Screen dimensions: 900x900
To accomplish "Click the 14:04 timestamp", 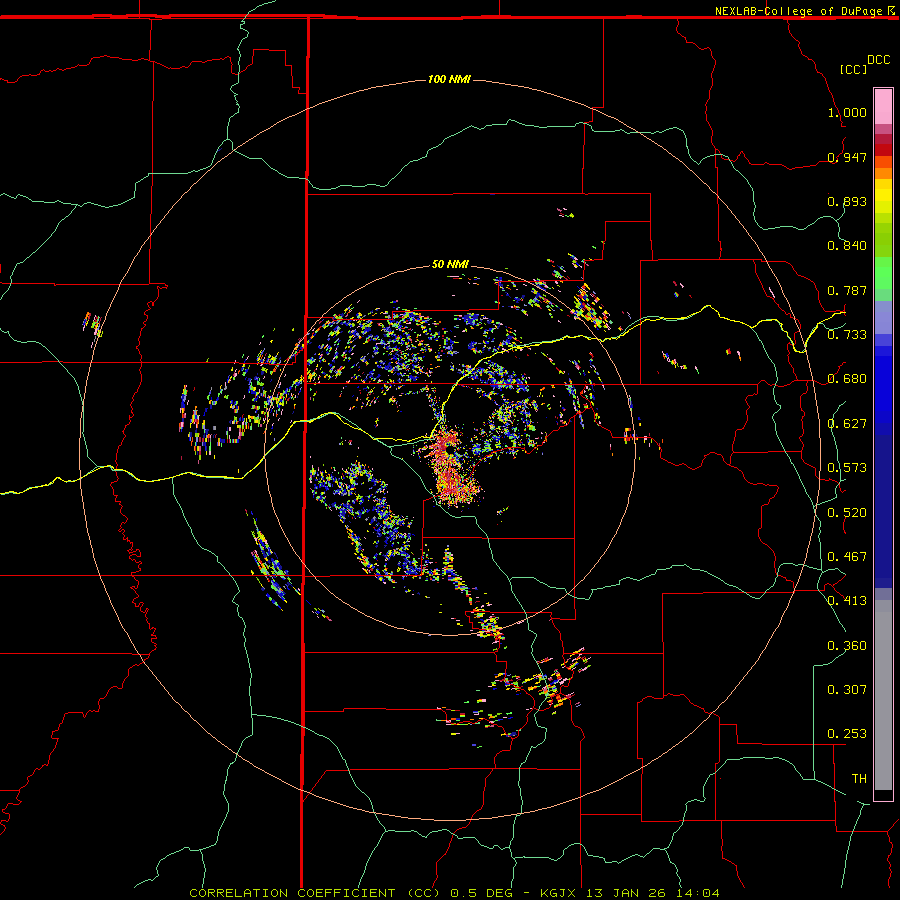I will tap(698, 893).
